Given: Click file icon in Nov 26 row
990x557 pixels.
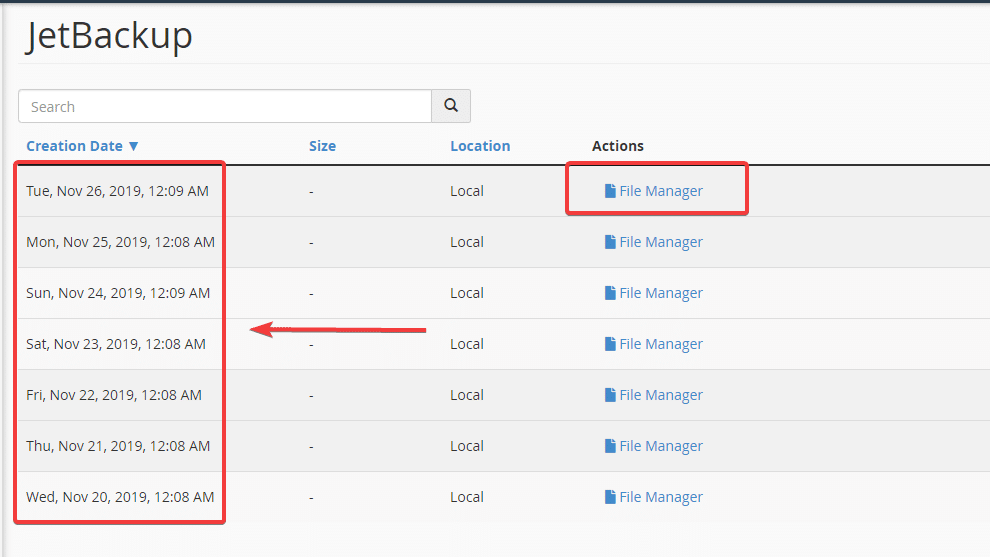Looking at the screenshot, I should pyautogui.click(x=610, y=191).
